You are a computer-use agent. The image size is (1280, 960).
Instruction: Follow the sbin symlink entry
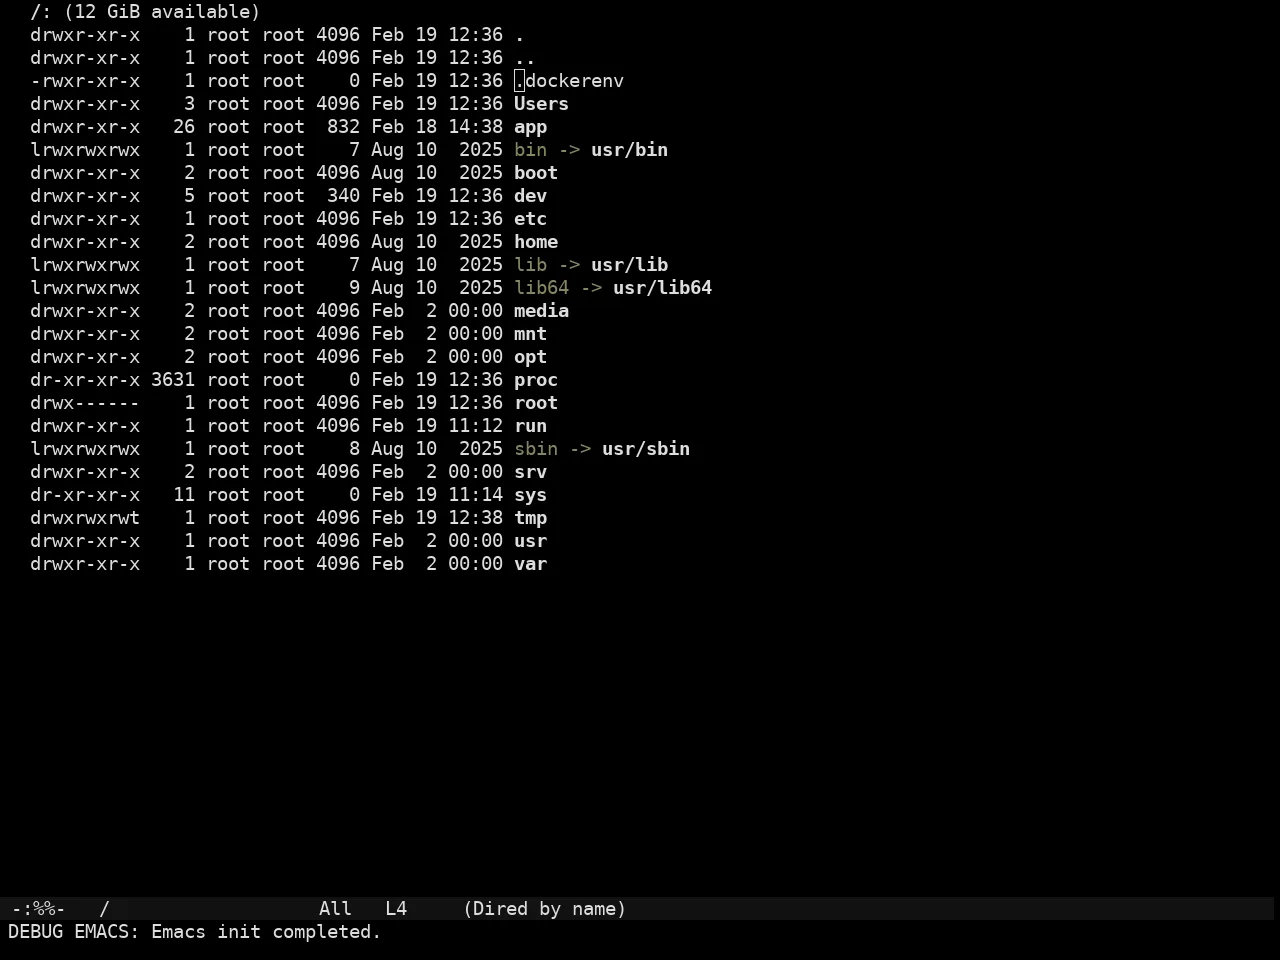click(536, 449)
